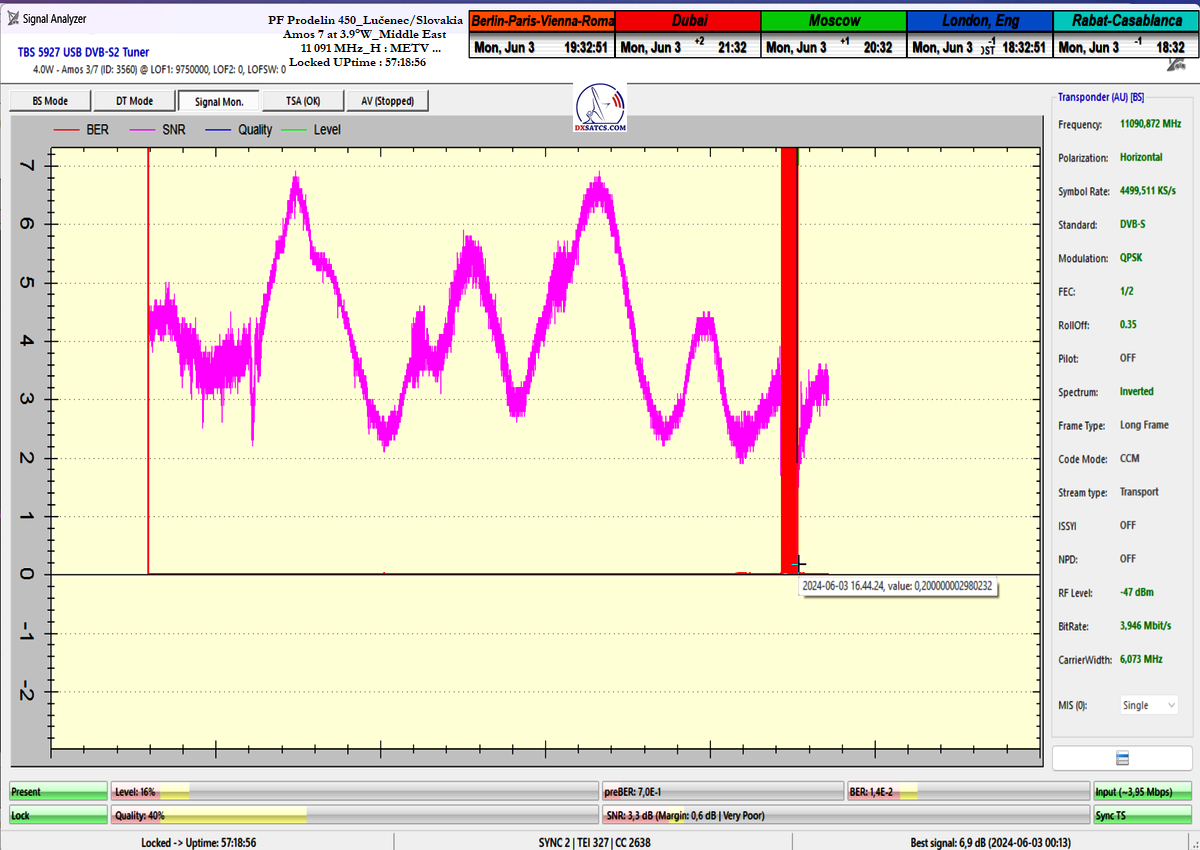Screen dimensions: 1200x850
Task: Click the calculator icon button below MIS
Action: (1121, 757)
